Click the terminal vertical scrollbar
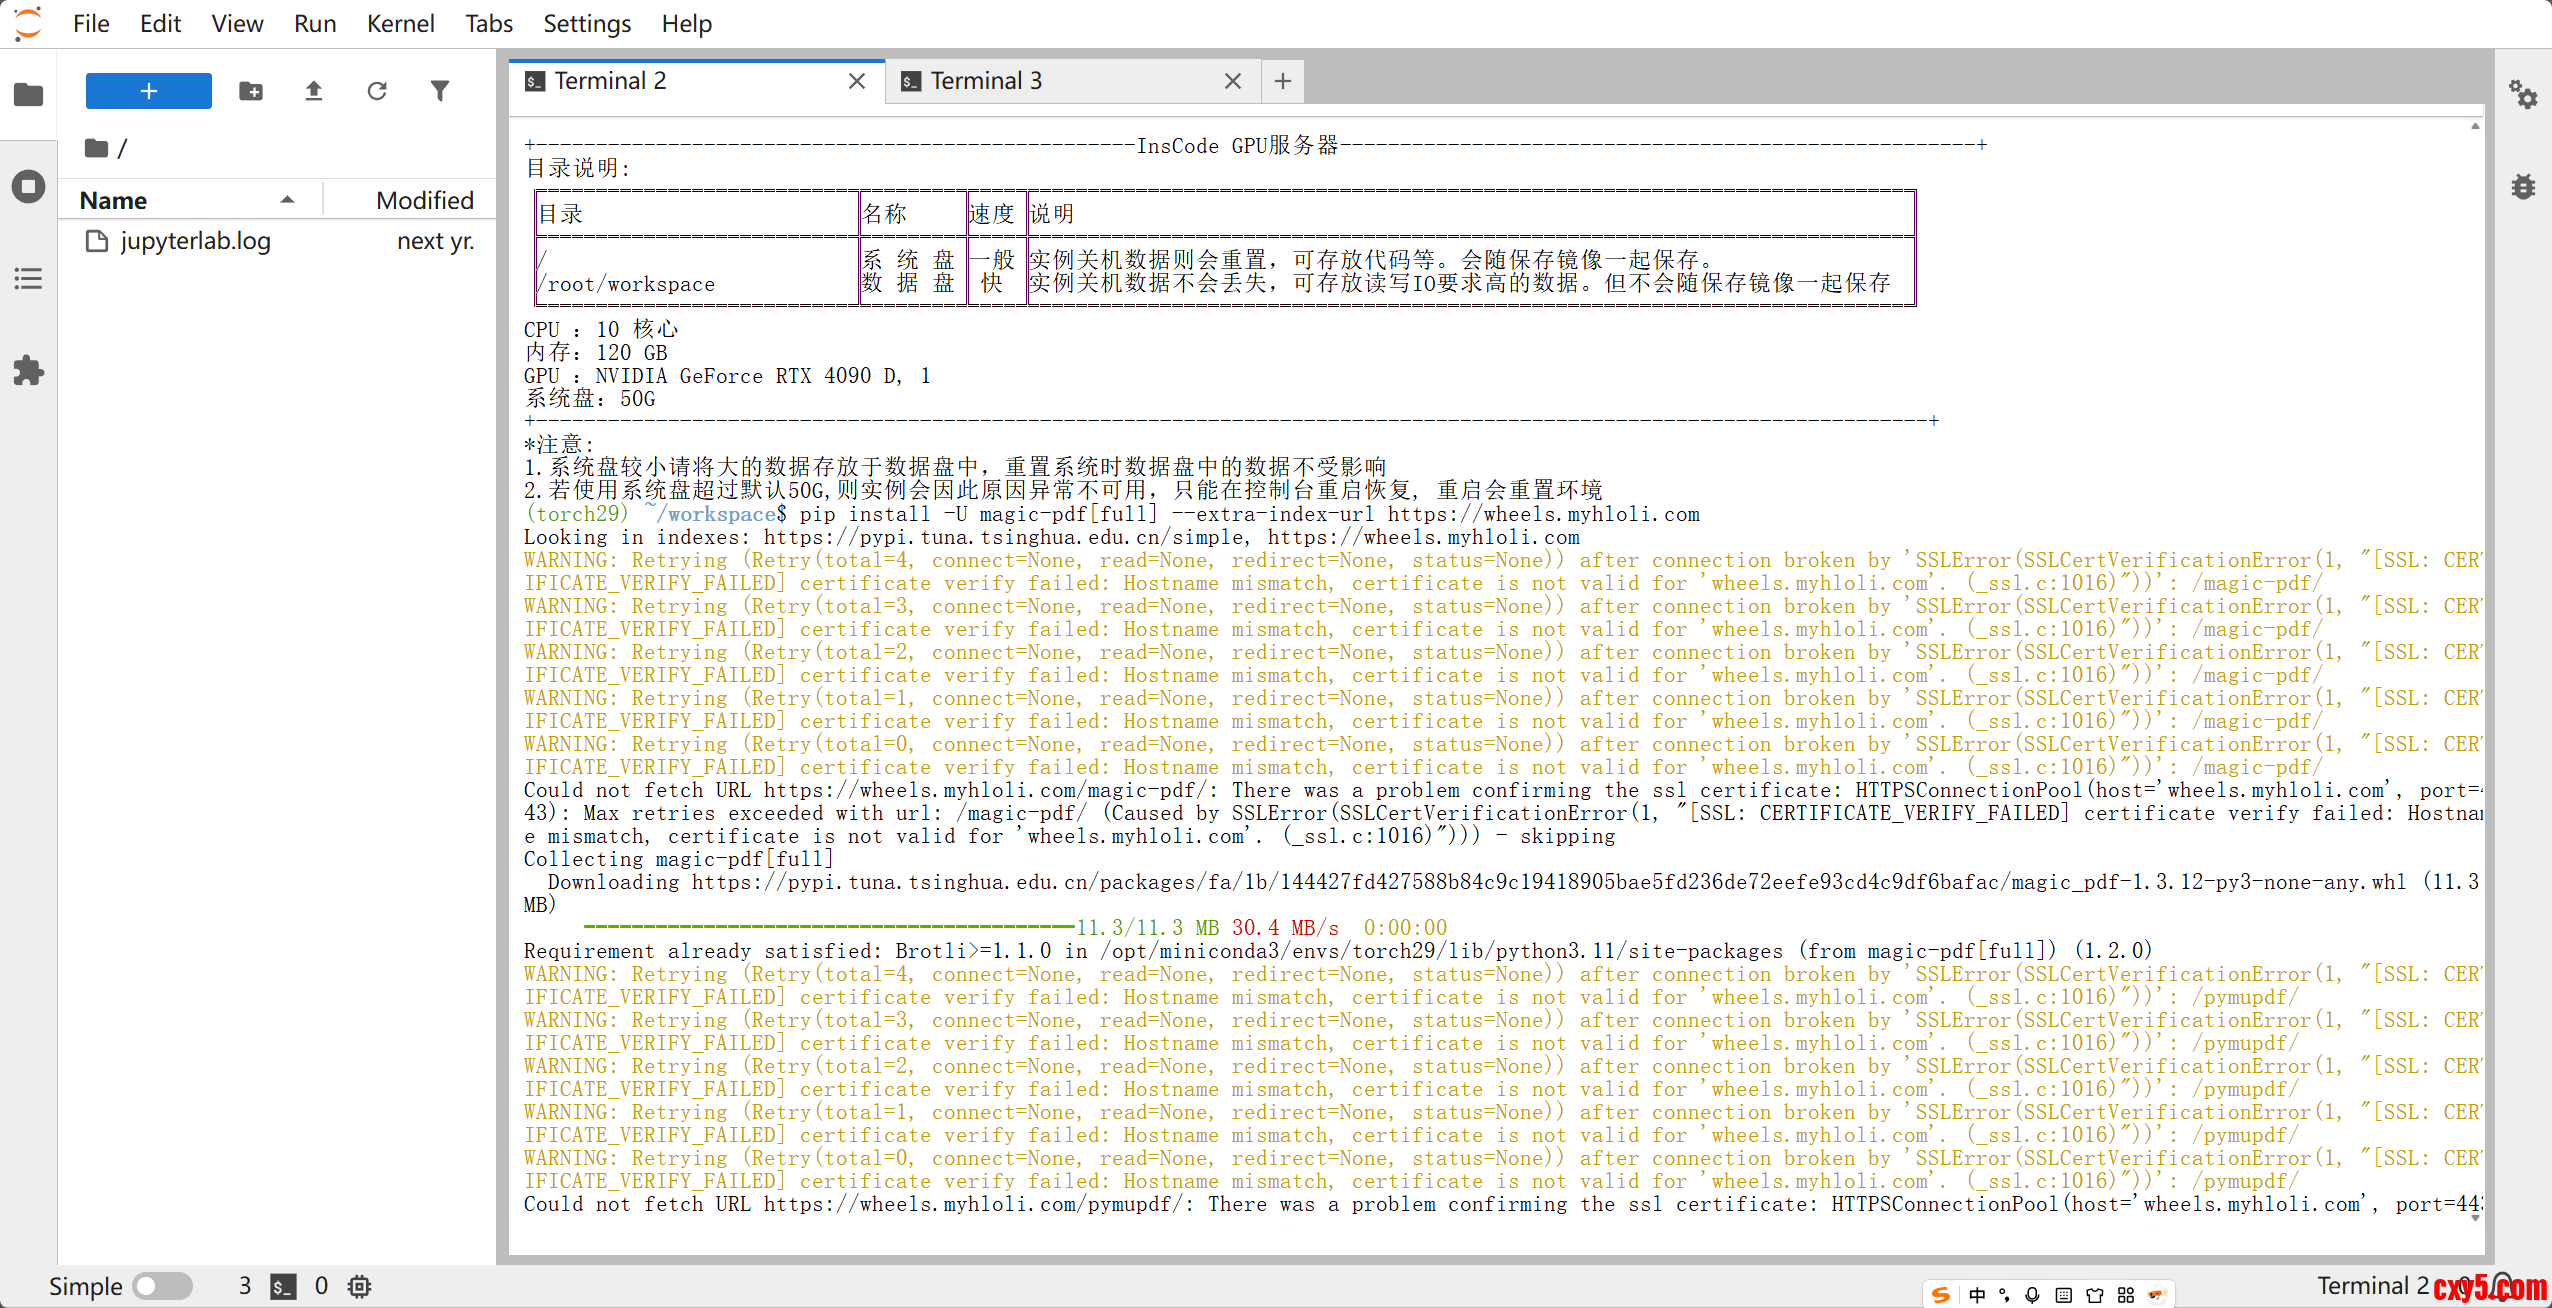2552x1308 pixels. coord(2476,670)
